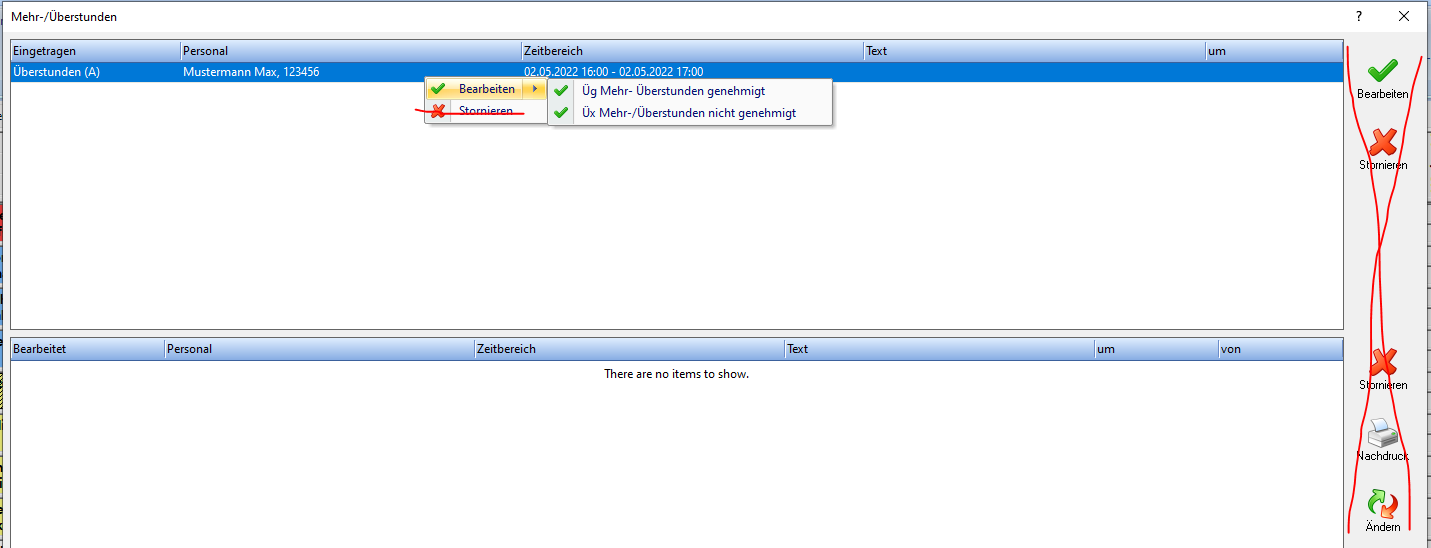
Task: Select 'Üx Mehr-/Überstunden nicht genehmigt' entry
Action: pos(688,113)
